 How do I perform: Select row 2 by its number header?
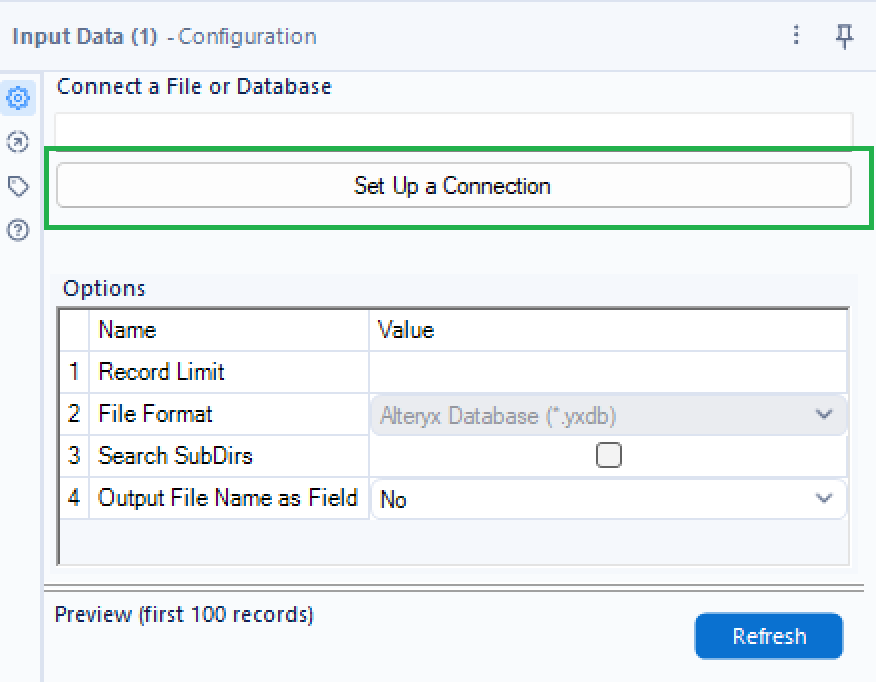(x=74, y=414)
